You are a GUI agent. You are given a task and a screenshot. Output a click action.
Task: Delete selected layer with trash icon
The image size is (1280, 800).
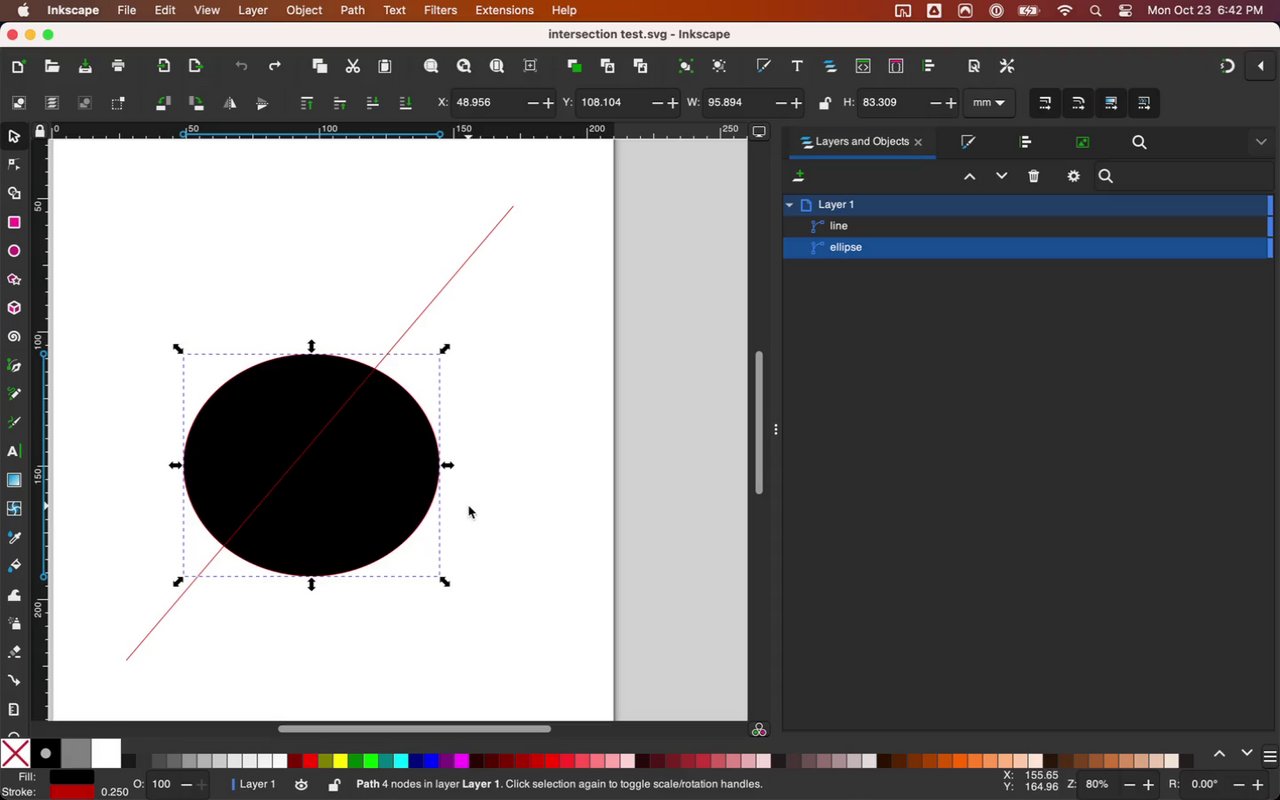pyautogui.click(x=1033, y=176)
